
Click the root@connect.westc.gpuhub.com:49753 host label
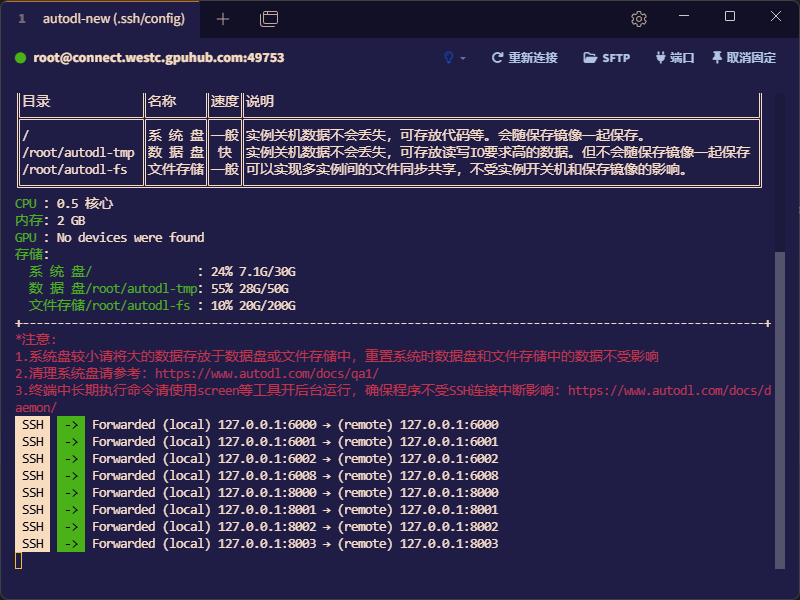(x=159, y=58)
